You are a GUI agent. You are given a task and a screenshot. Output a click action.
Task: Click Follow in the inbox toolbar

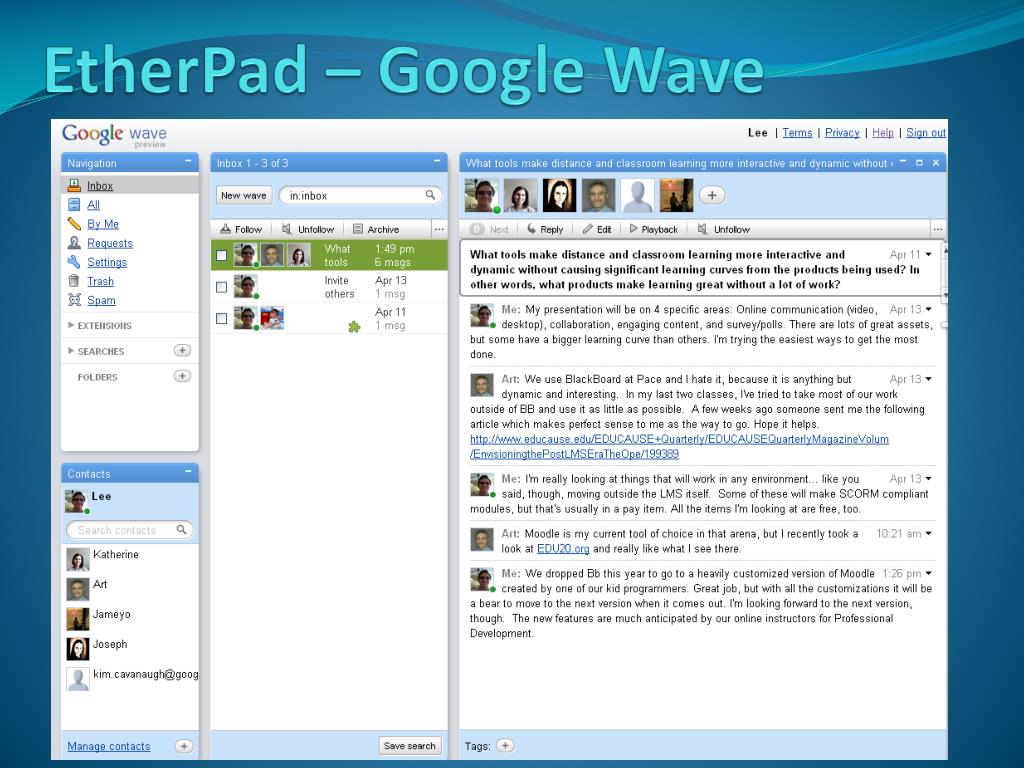point(241,229)
